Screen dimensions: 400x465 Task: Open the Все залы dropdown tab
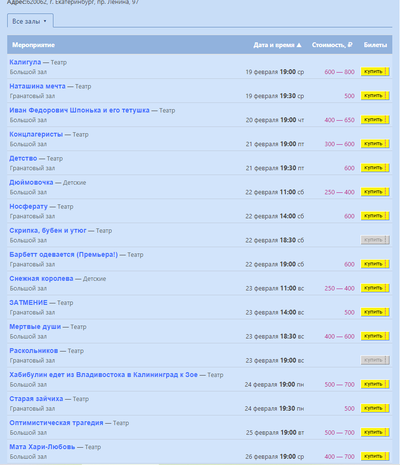(x=30, y=21)
